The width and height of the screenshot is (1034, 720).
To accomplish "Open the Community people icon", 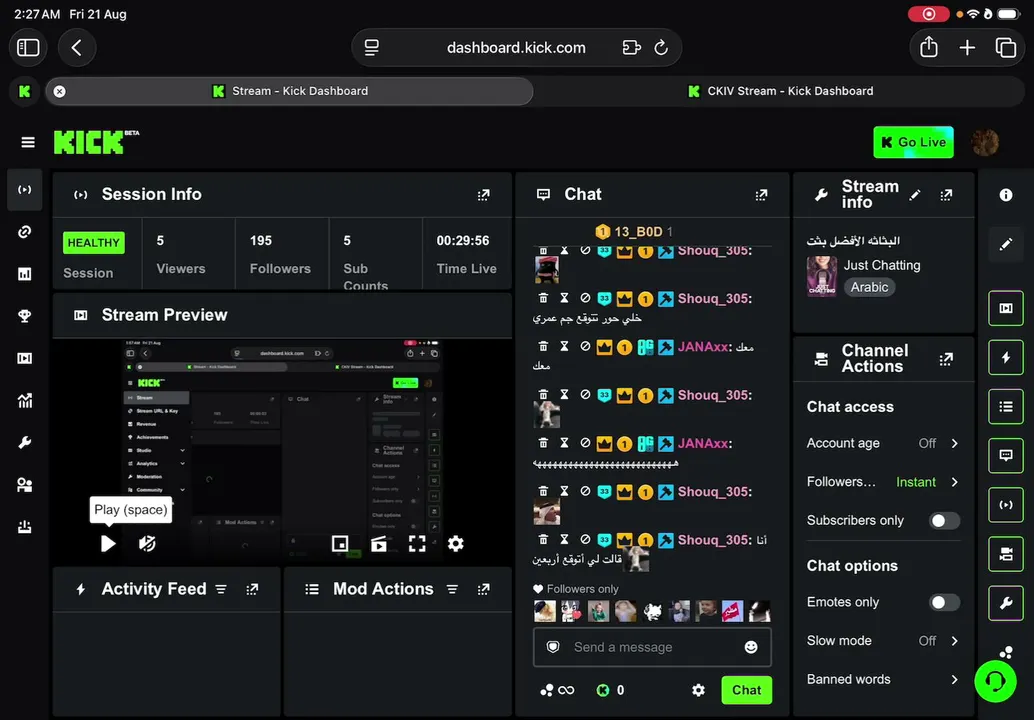I will pos(24,485).
